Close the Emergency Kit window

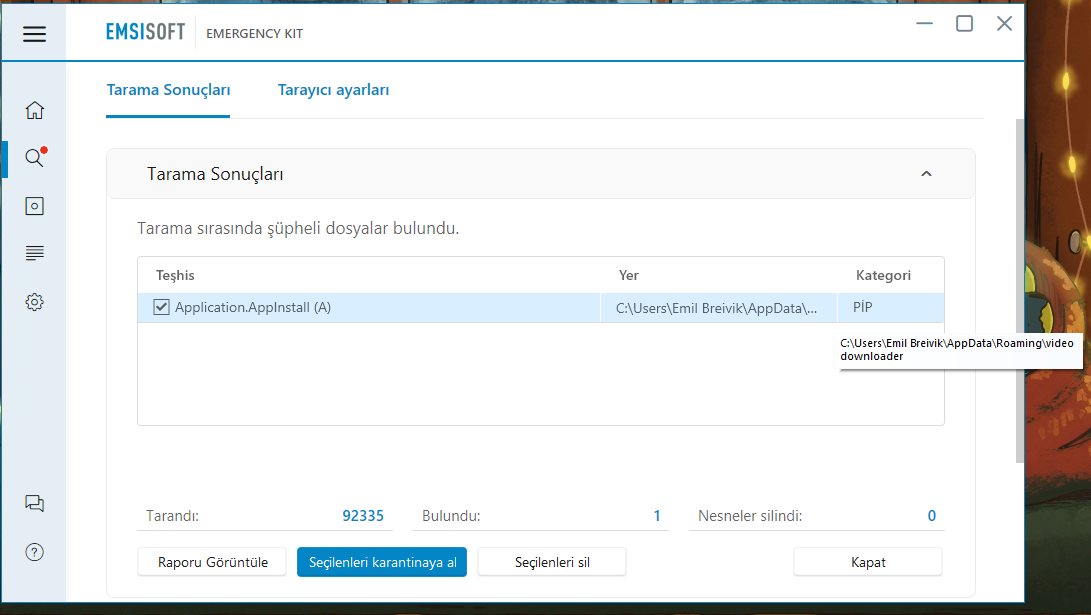click(1004, 24)
